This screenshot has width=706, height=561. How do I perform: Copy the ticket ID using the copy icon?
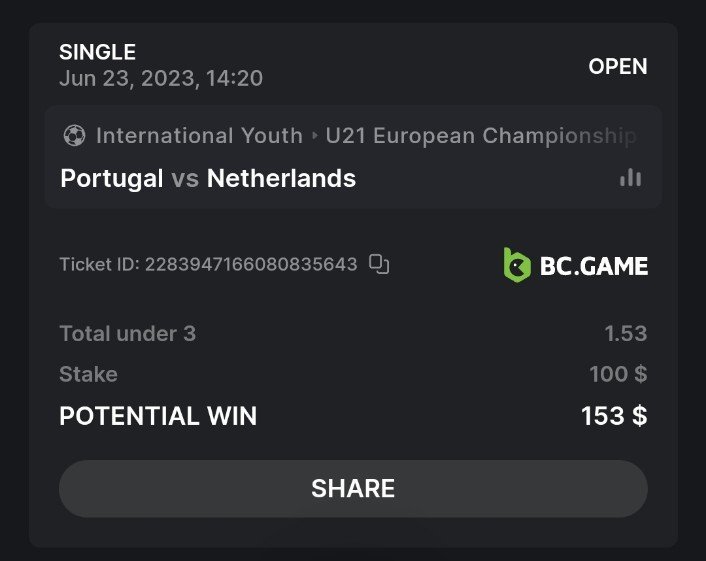click(x=379, y=265)
